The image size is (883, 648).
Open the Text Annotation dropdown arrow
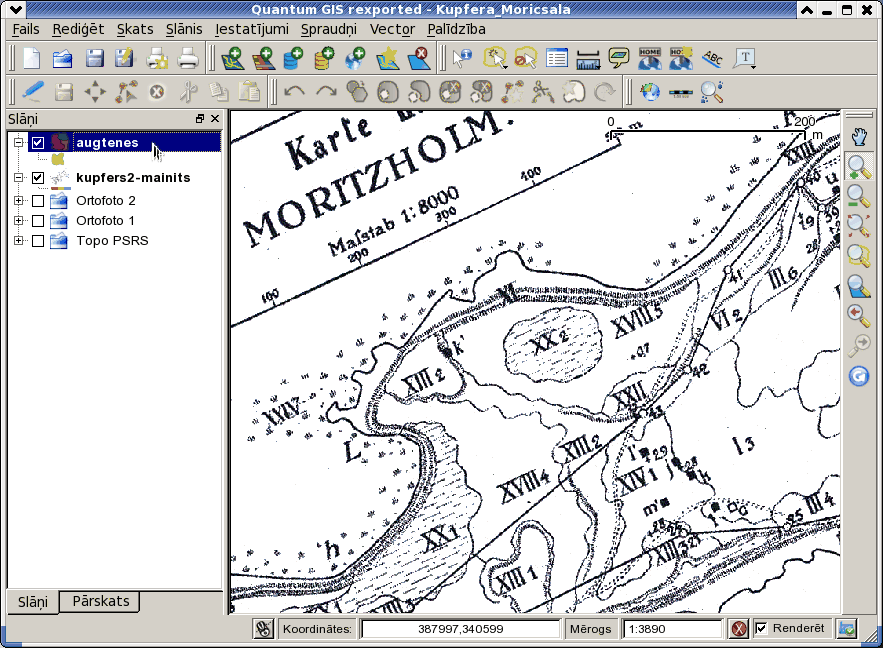point(754,67)
